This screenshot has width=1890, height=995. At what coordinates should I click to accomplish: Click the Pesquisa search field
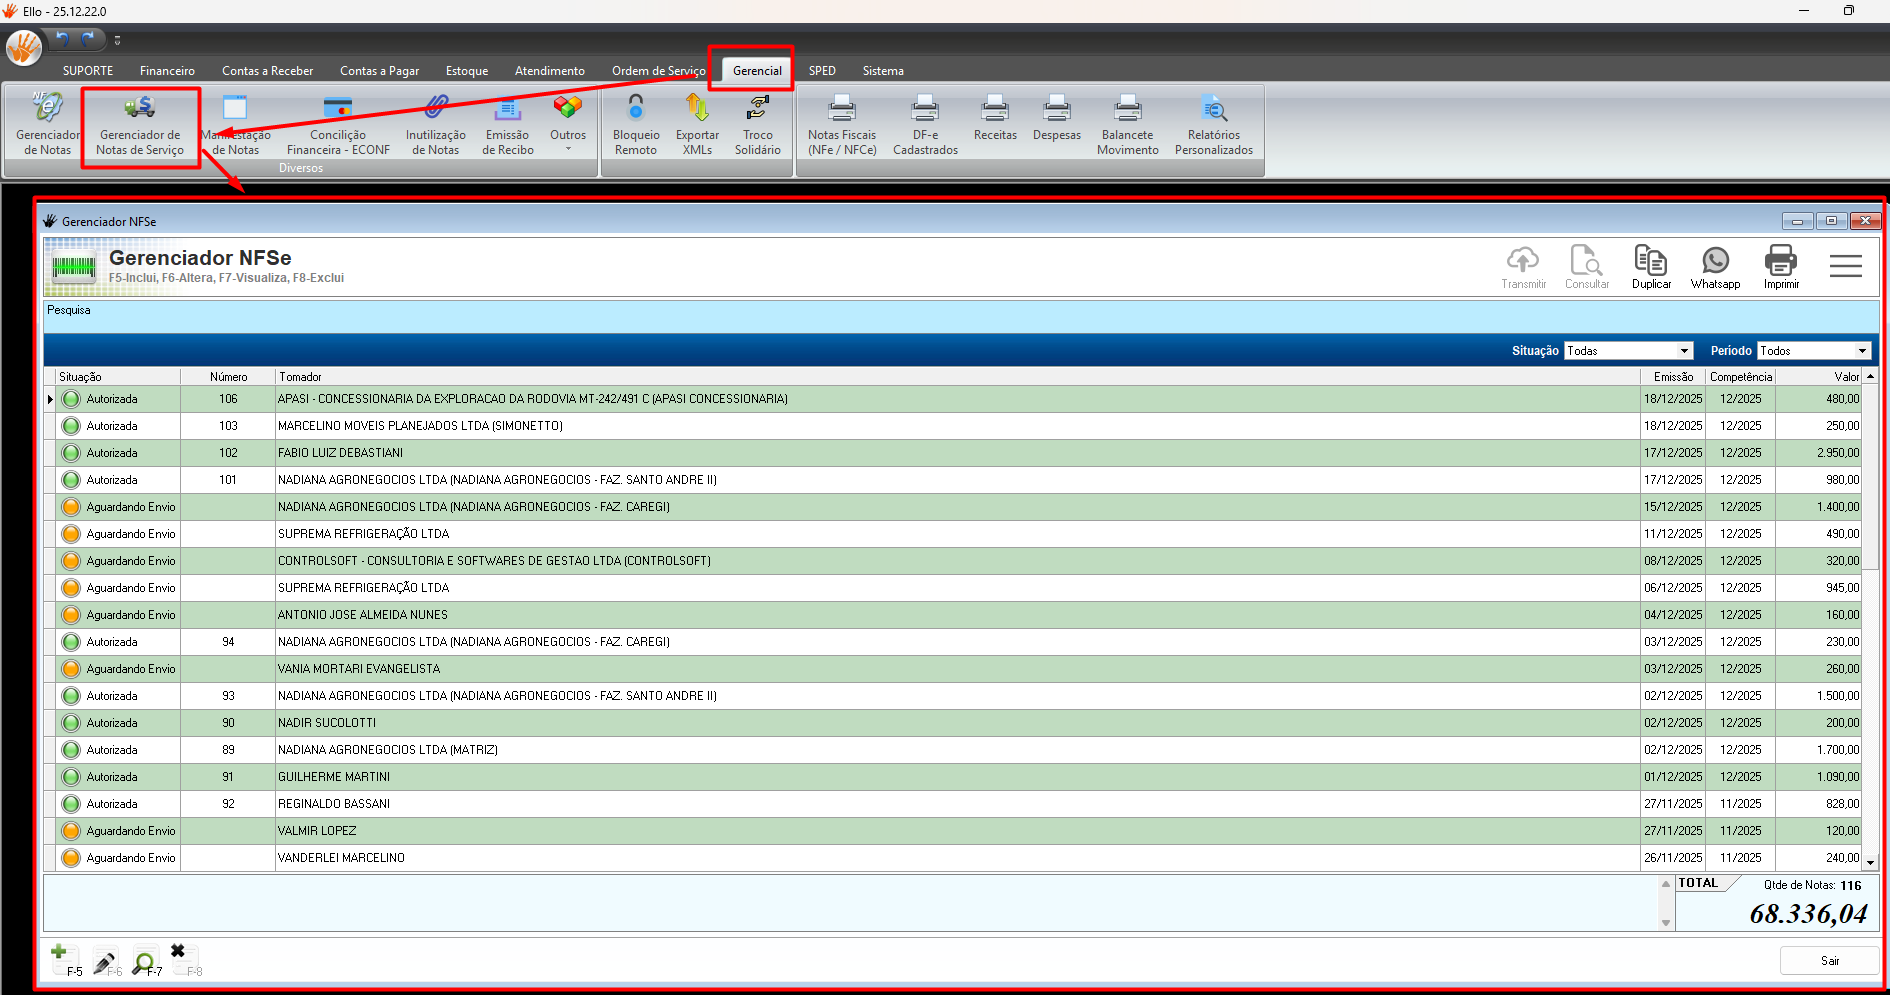pyautogui.click(x=960, y=311)
